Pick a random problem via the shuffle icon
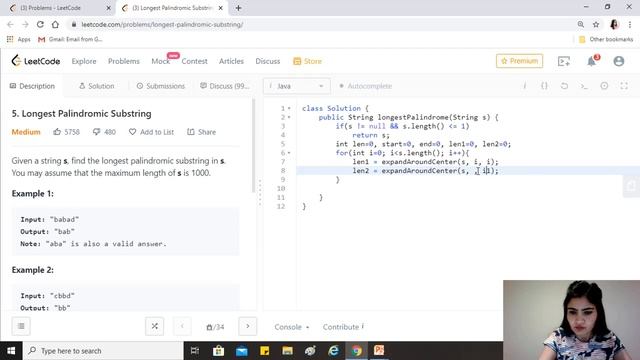 tap(154, 326)
